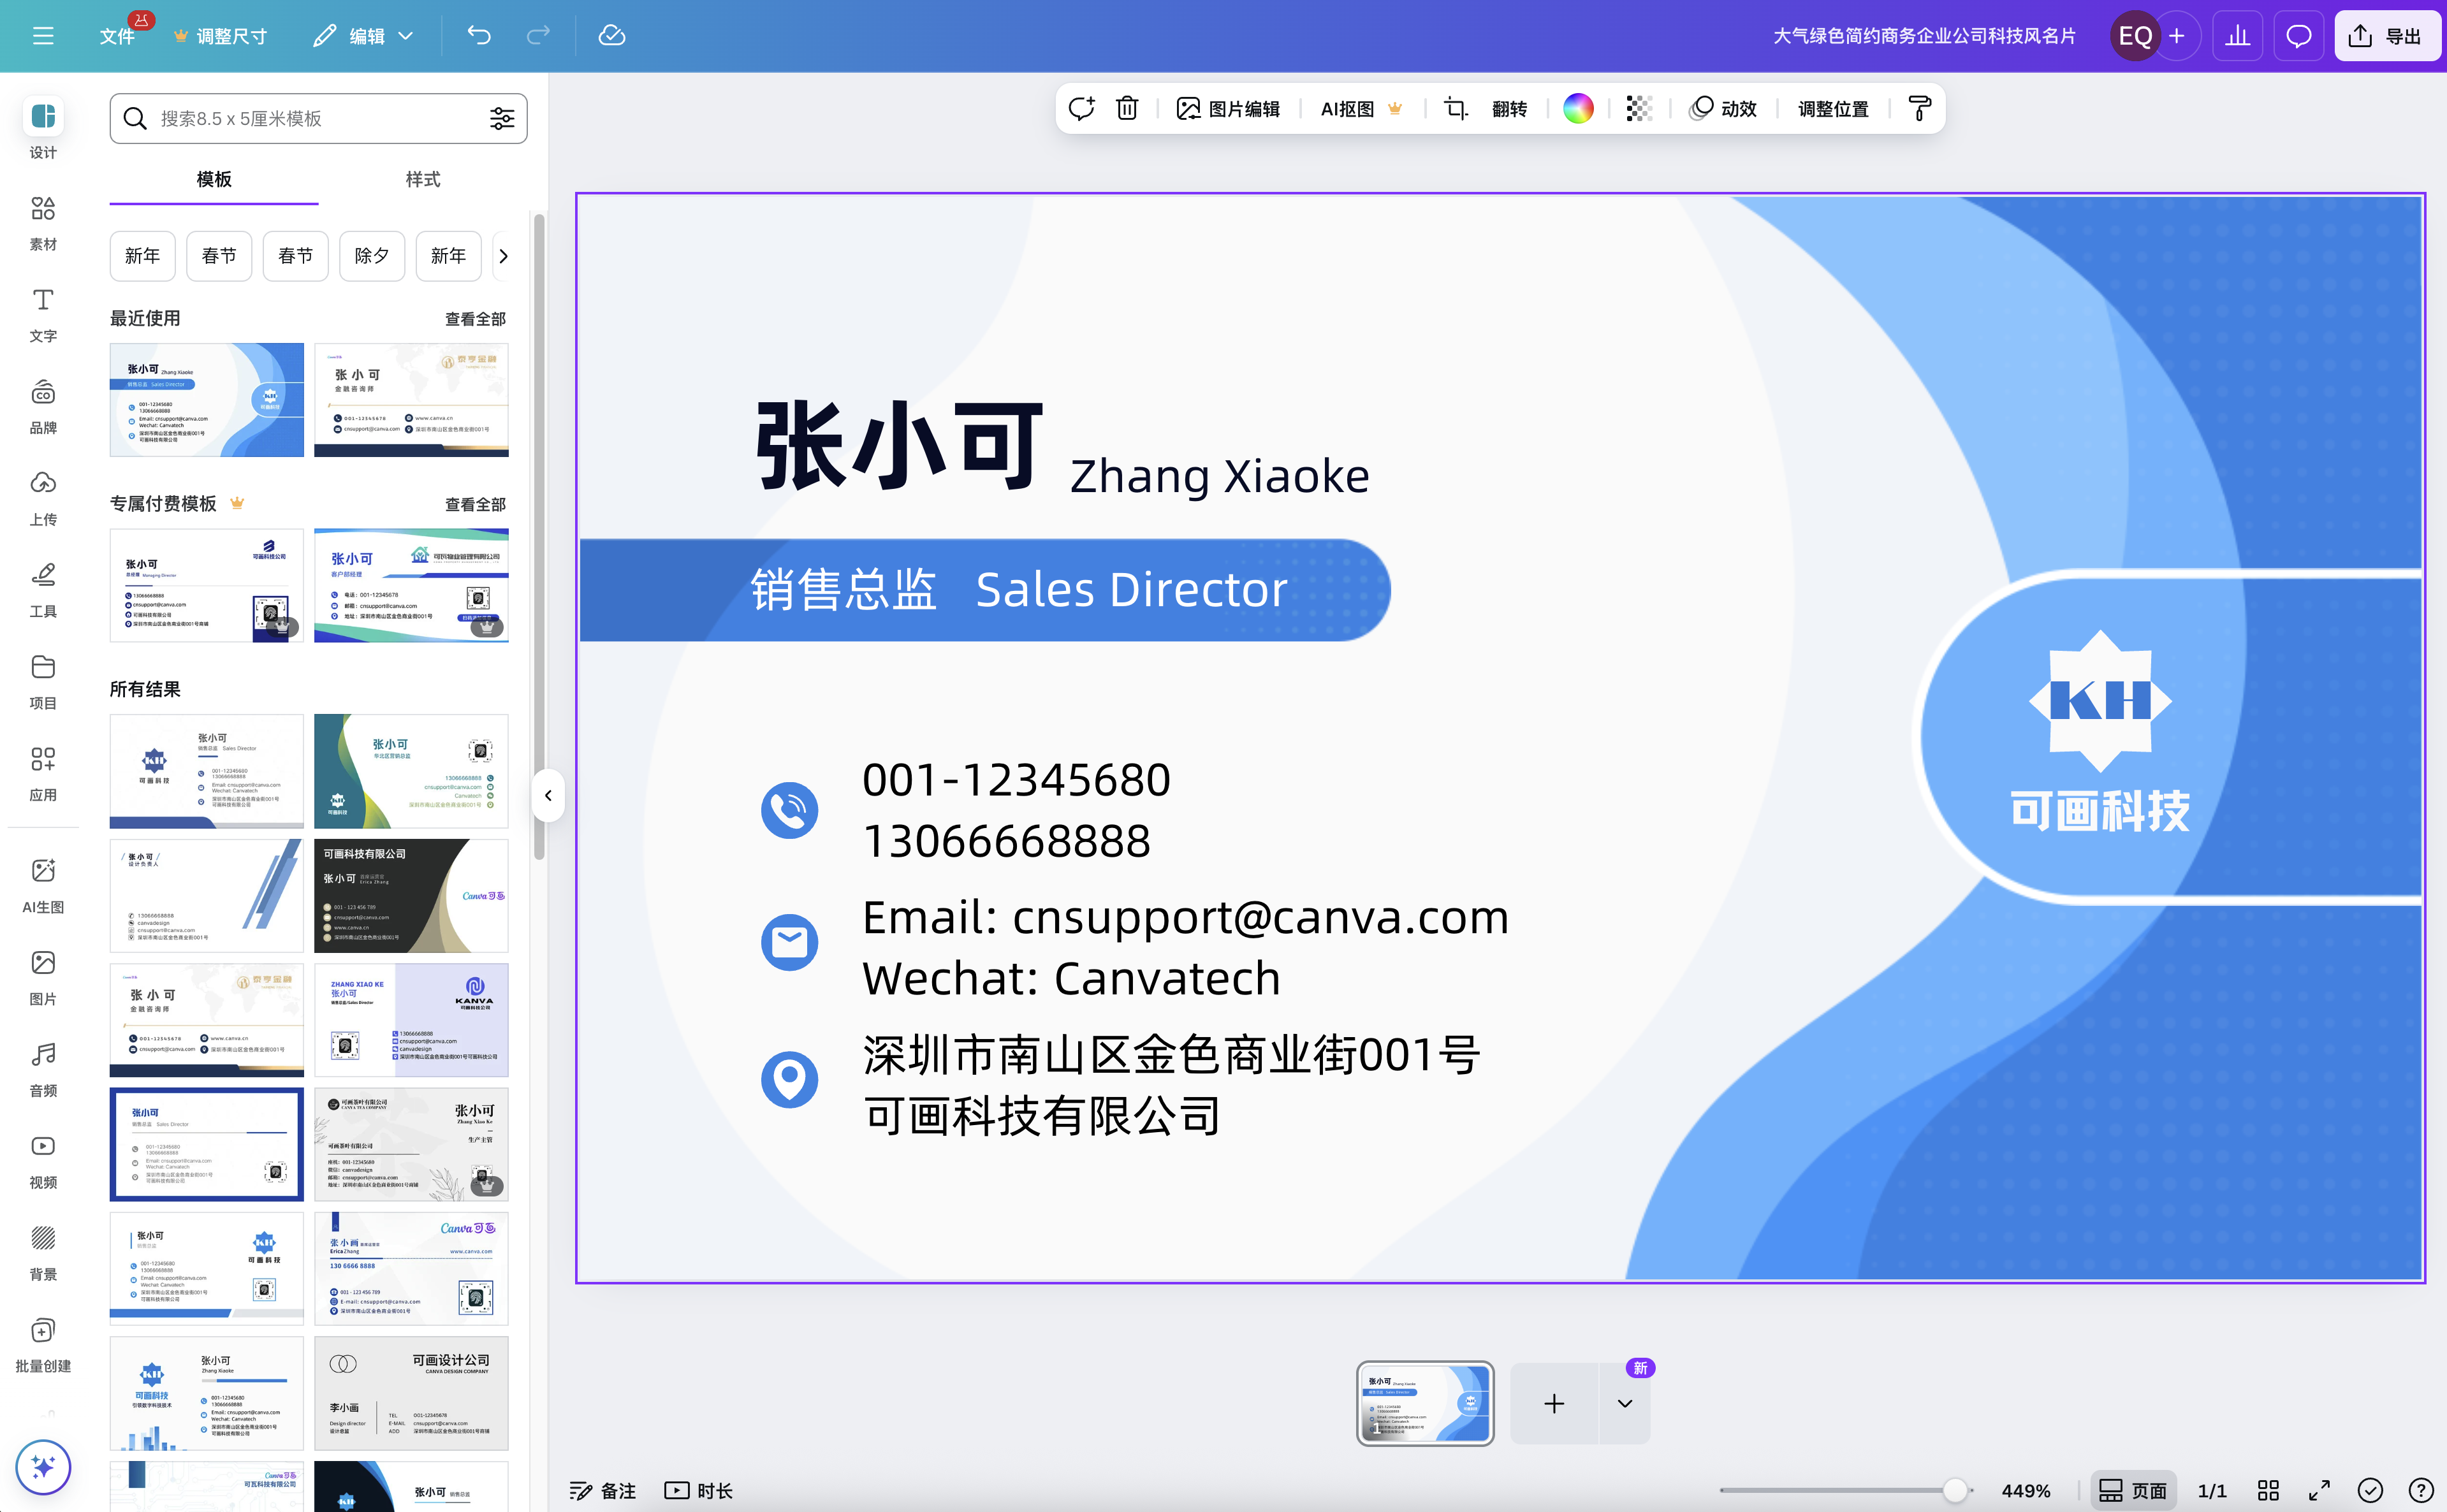Add collaborator with the plus button
Image resolution: width=2447 pixels, height=1512 pixels.
click(2177, 36)
